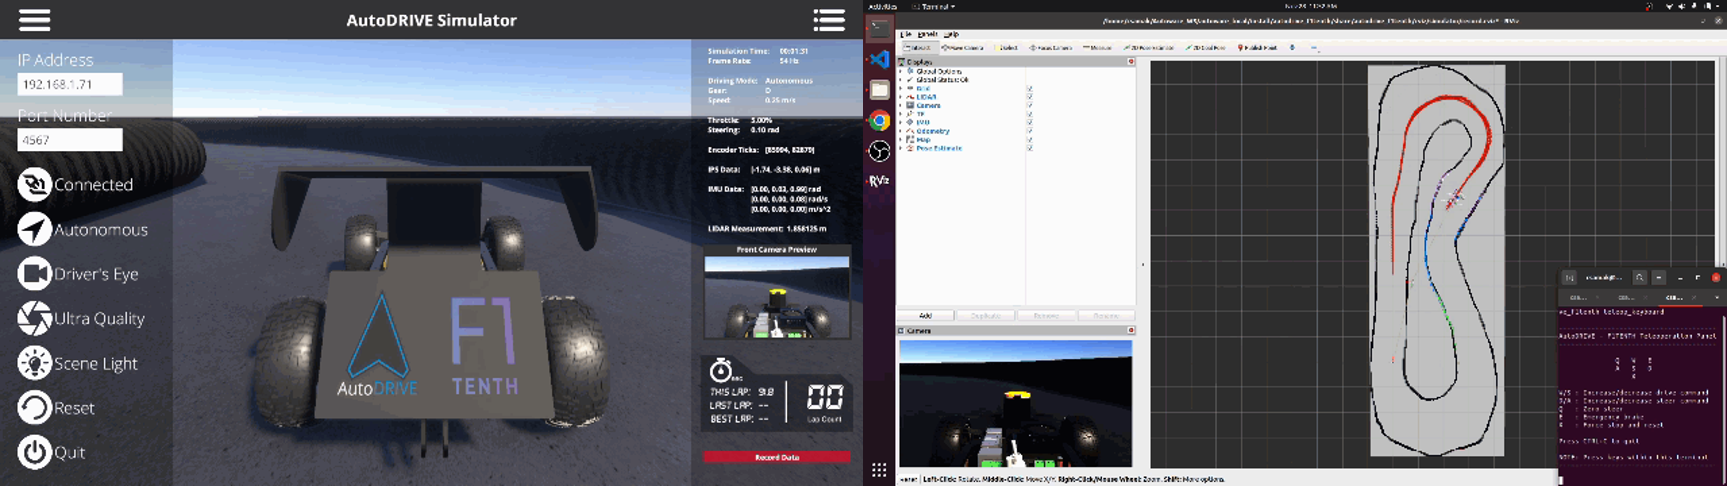Select the Focus Camera tool in RViz
Screen dimensions: 1727x486
(x=1050, y=47)
